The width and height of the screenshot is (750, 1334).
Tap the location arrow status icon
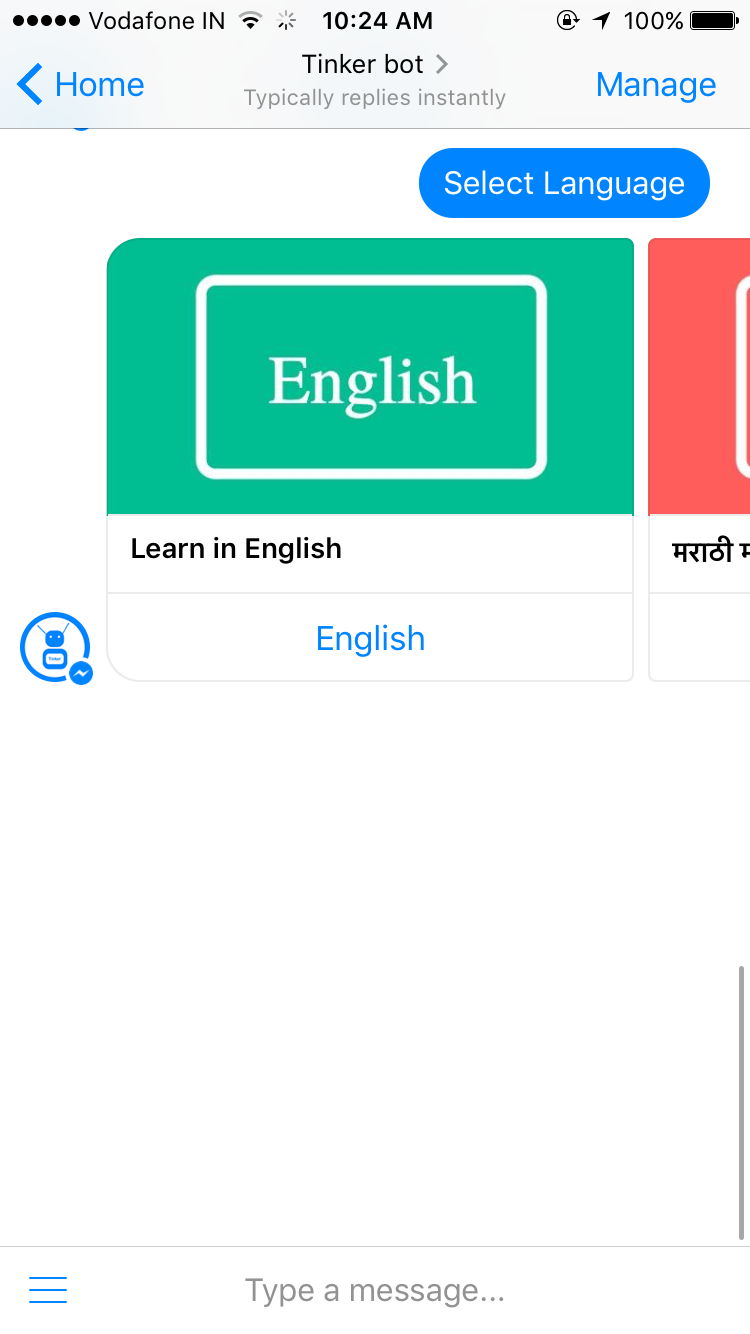coord(601,20)
